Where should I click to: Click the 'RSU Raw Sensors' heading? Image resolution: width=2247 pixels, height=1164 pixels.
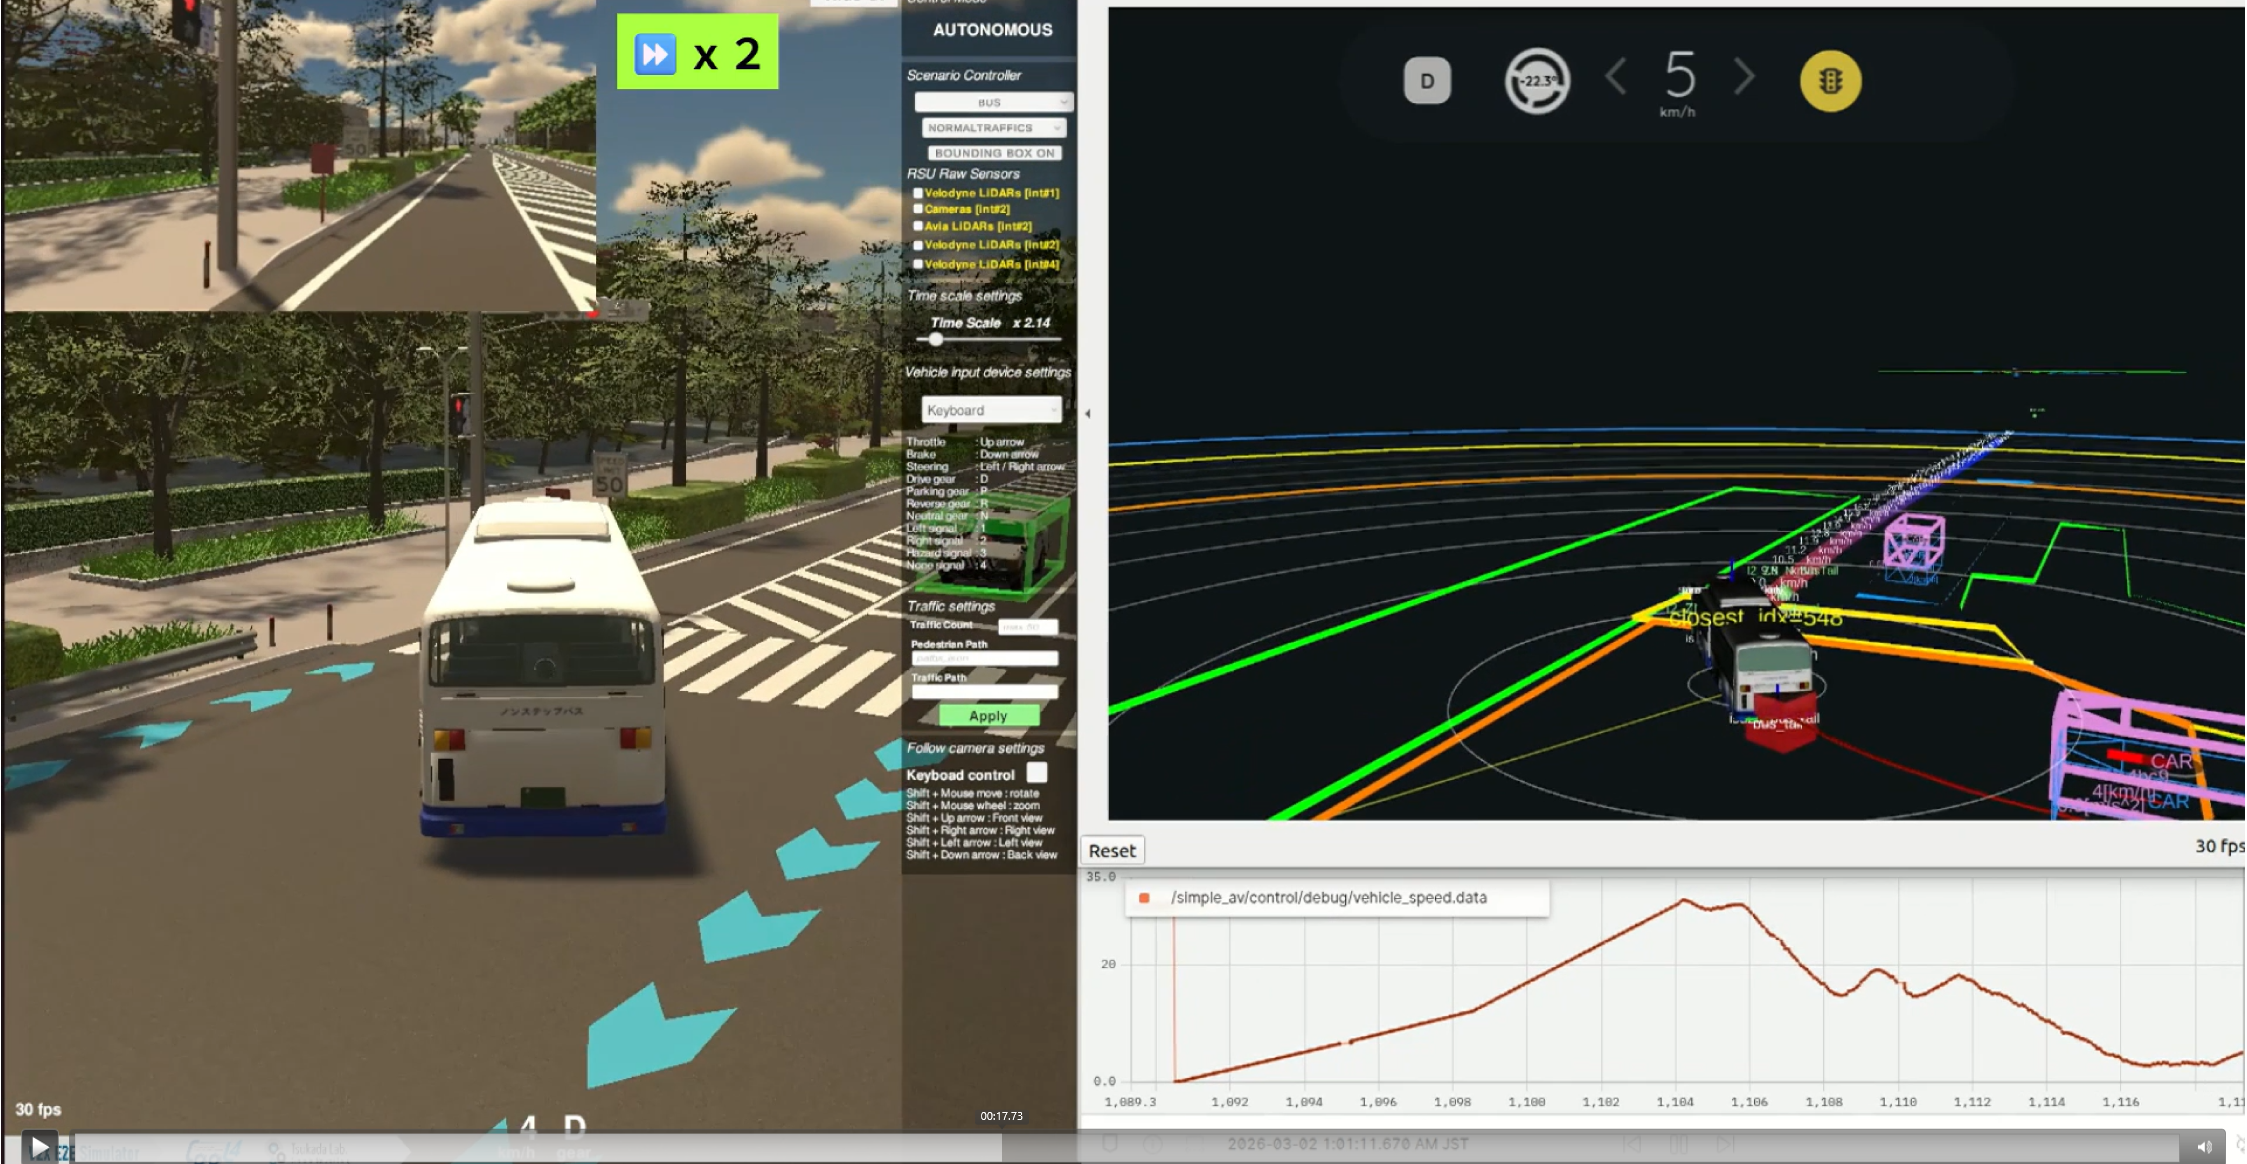[x=963, y=174]
